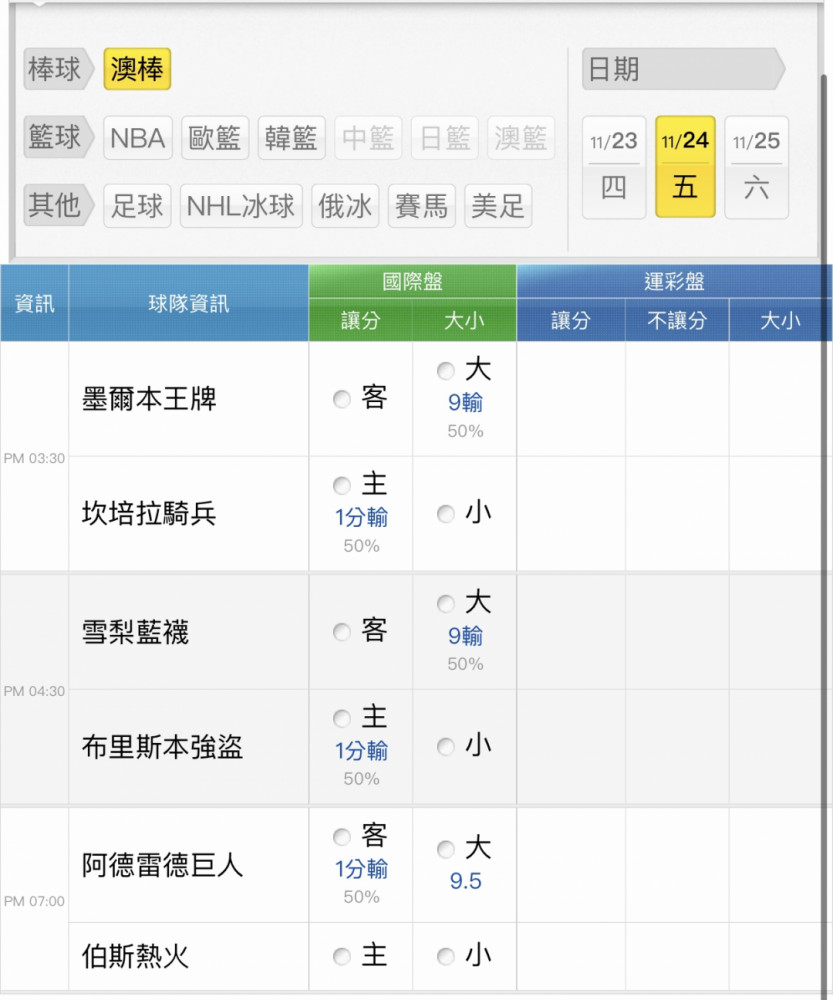
Task: Open the NHL冰球 category
Action: pos(241,206)
